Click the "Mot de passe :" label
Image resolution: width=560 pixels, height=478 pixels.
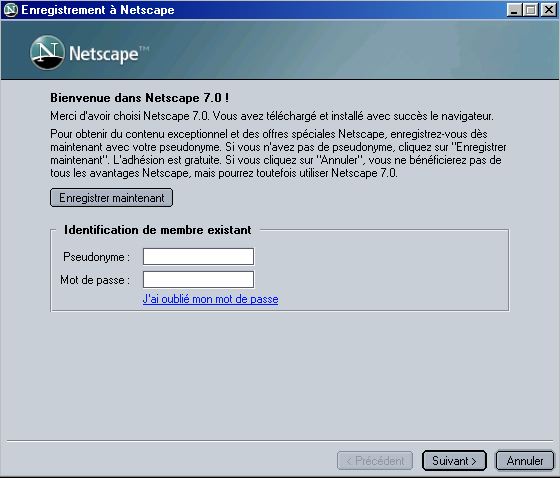click(95, 280)
